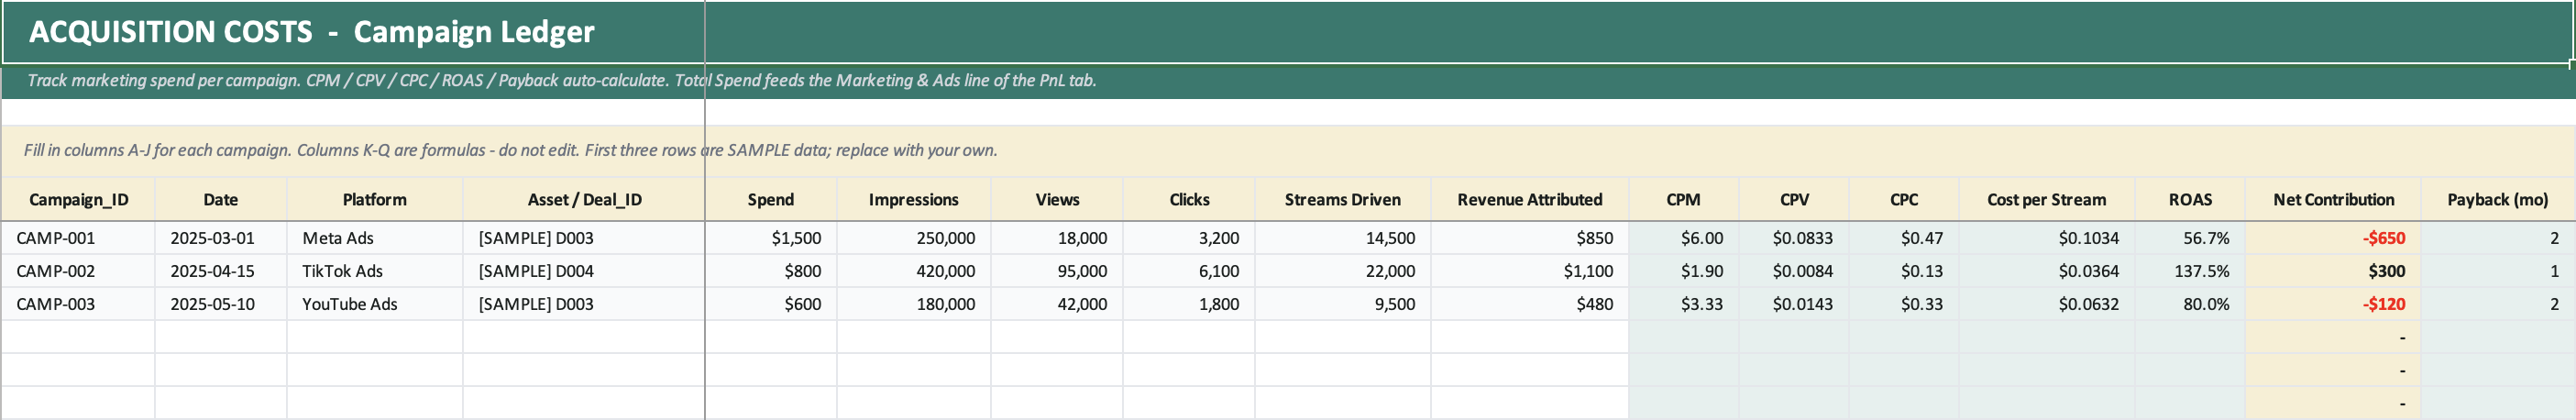Click the CPM column header
Viewport: 2576px width, 420px height.
click(1684, 200)
